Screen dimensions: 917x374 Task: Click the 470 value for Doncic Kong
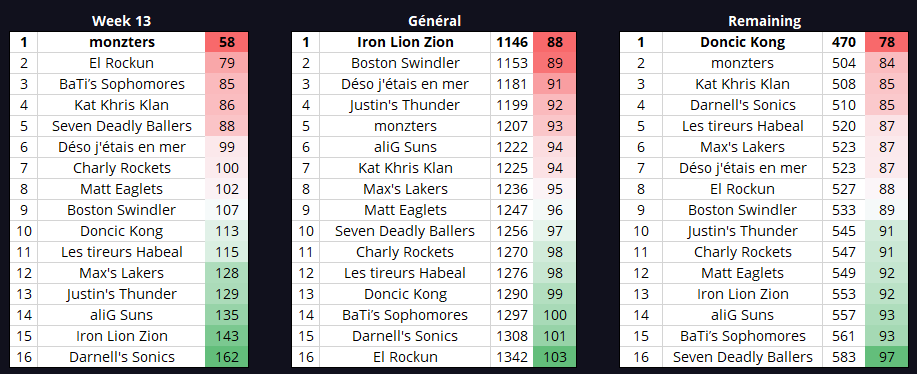point(843,42)
